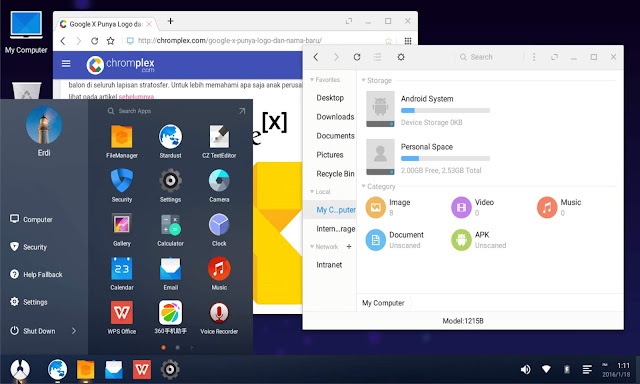Switch file manager to list view

(378, 57)
